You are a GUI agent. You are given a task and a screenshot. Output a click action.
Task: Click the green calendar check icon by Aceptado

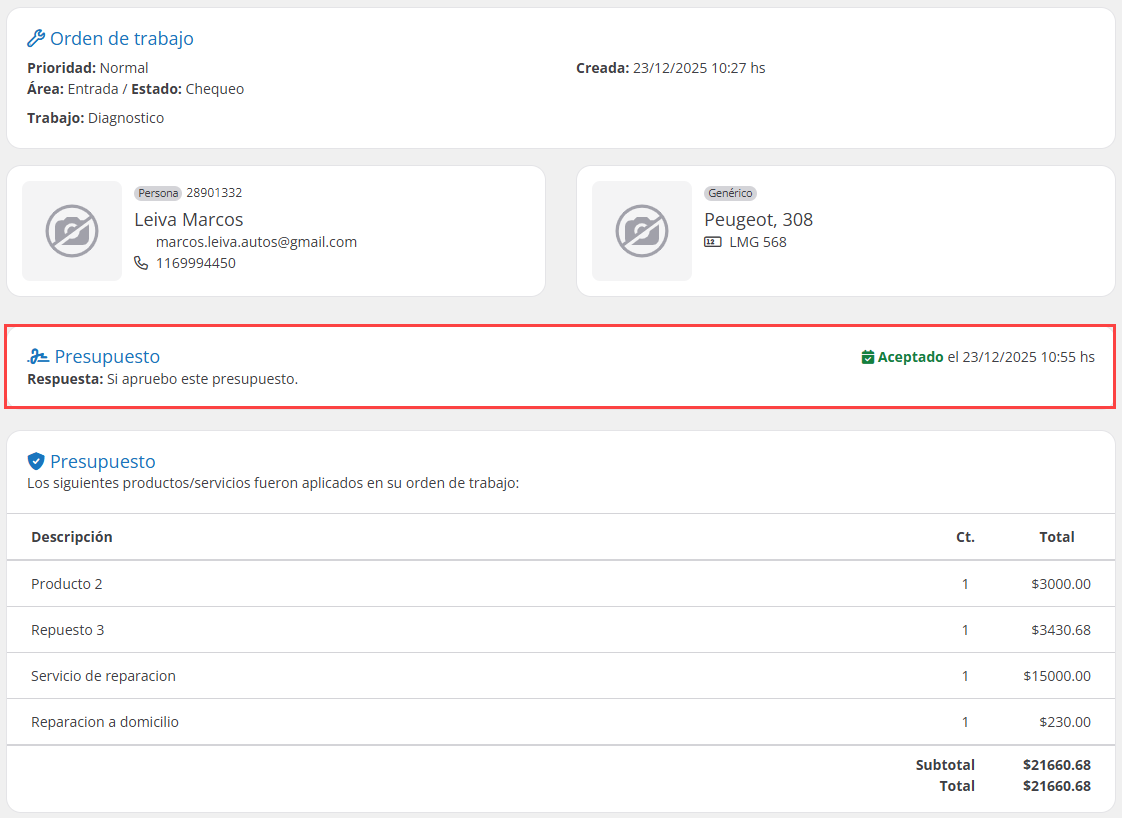tap(868, 357)
